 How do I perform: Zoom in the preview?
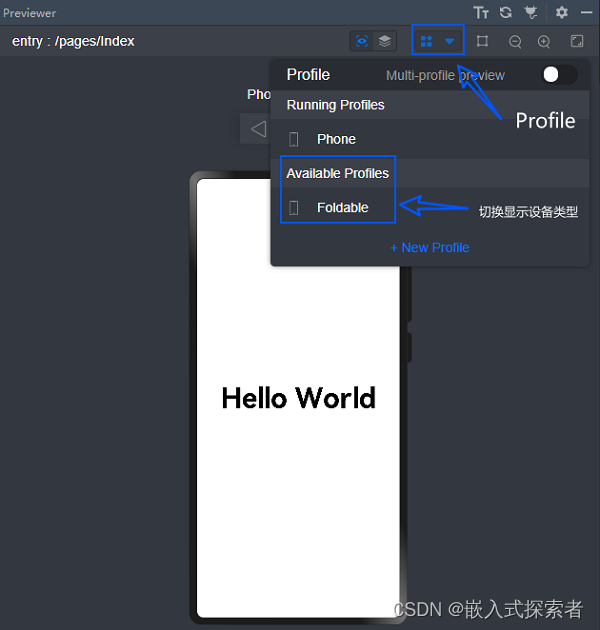point(544,41)
